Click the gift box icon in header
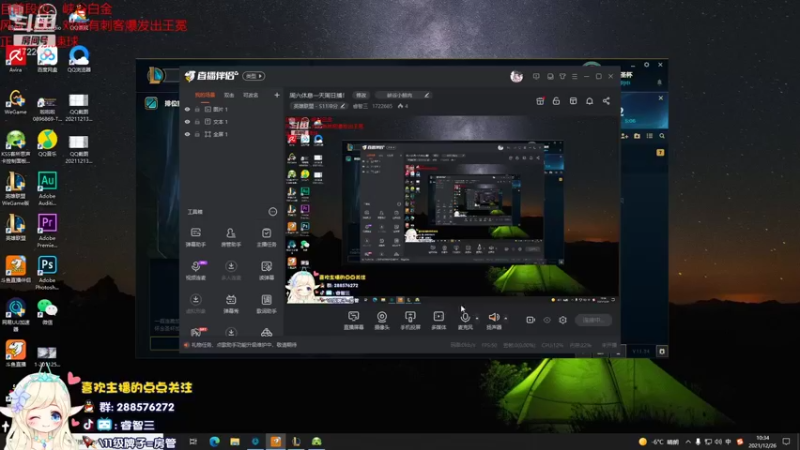Screen dimensions: 800x450 pyautogui.click(x=540, y=101)
